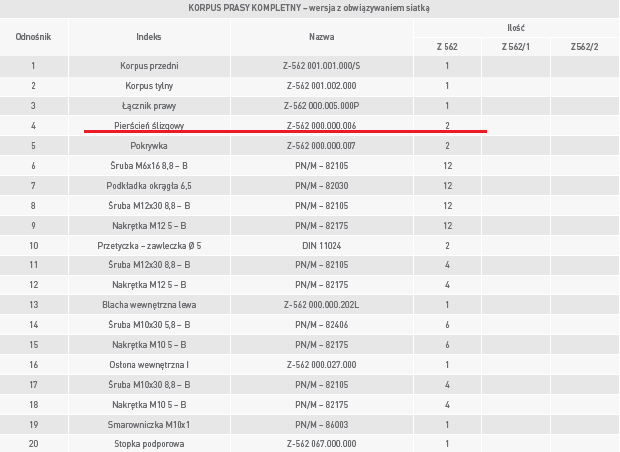Viewport: 620px width, 452px height.
Task: Select the DIN 11024 cell
Action: (x=321, y=246)
